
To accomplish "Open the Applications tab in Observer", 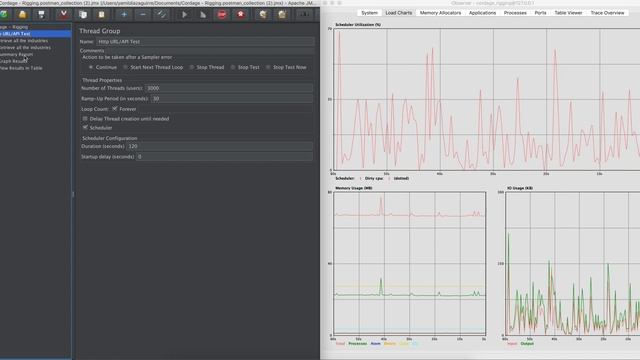I will click(x=482, y=13).
